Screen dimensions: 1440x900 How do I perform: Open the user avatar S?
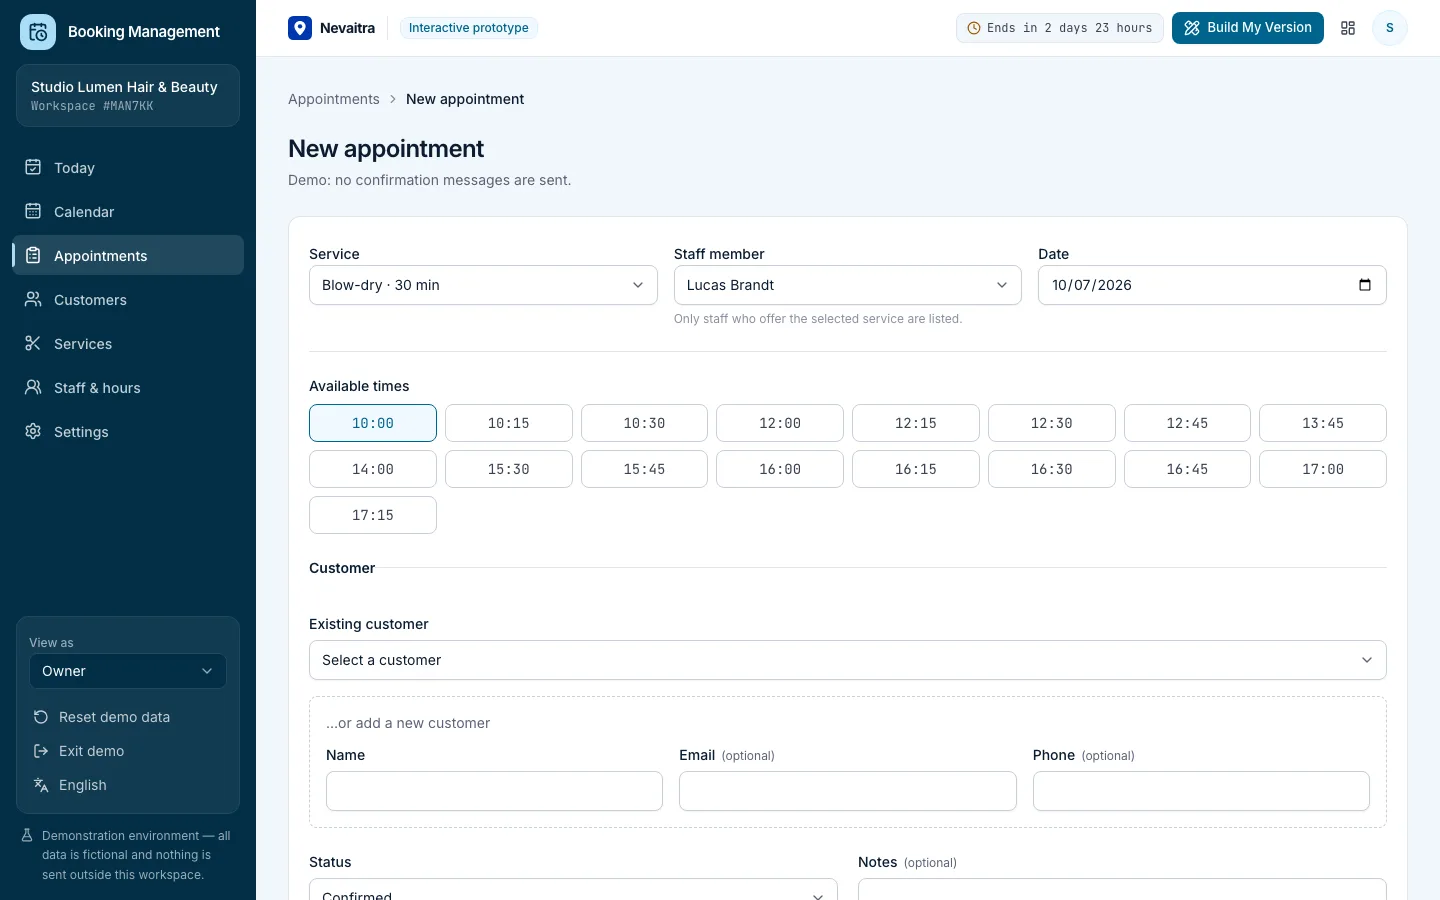pos(1389,28)
